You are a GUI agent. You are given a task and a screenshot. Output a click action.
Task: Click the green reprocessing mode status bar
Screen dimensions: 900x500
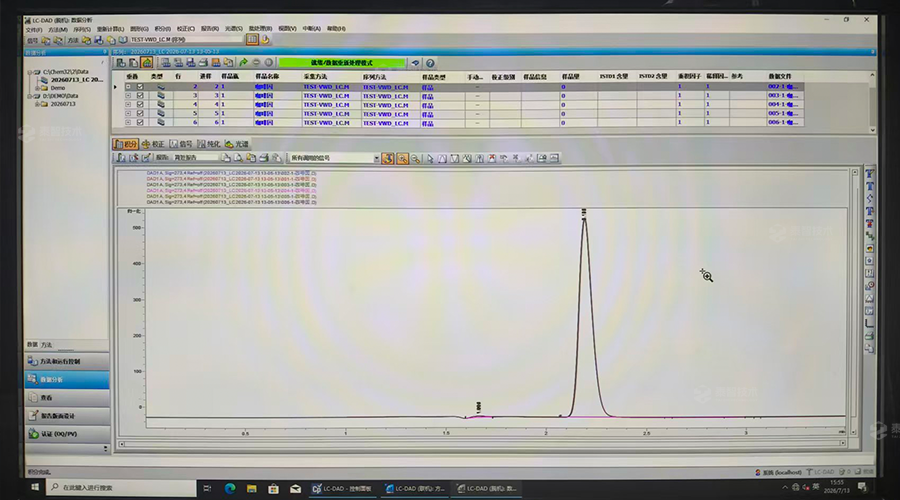coord(342,63)
